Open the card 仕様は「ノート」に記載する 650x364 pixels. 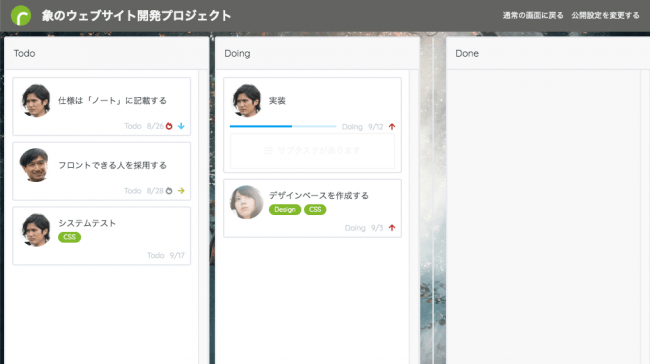(x=102, y=107)
